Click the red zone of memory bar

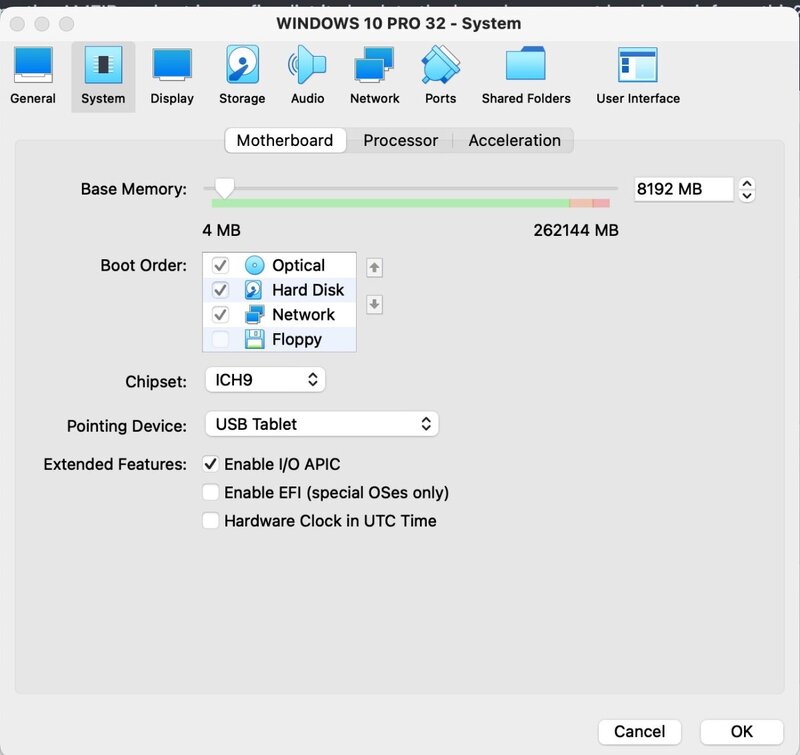click(x=601, y=204)
